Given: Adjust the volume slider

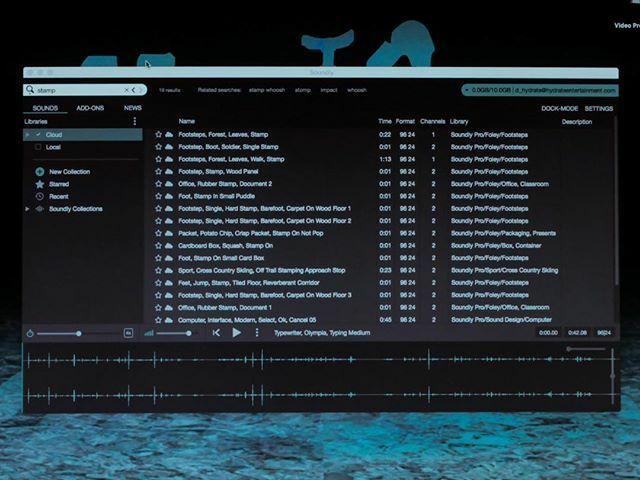Looking at the screenshot, I should click(x=189, y=333).
